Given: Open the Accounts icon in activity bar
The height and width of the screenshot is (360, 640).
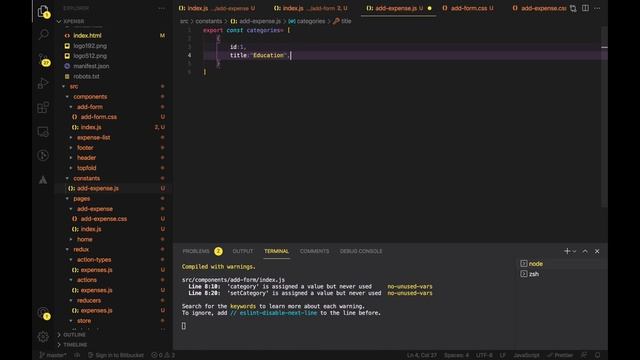Looking at the screenshot, I should coord(43,313).
